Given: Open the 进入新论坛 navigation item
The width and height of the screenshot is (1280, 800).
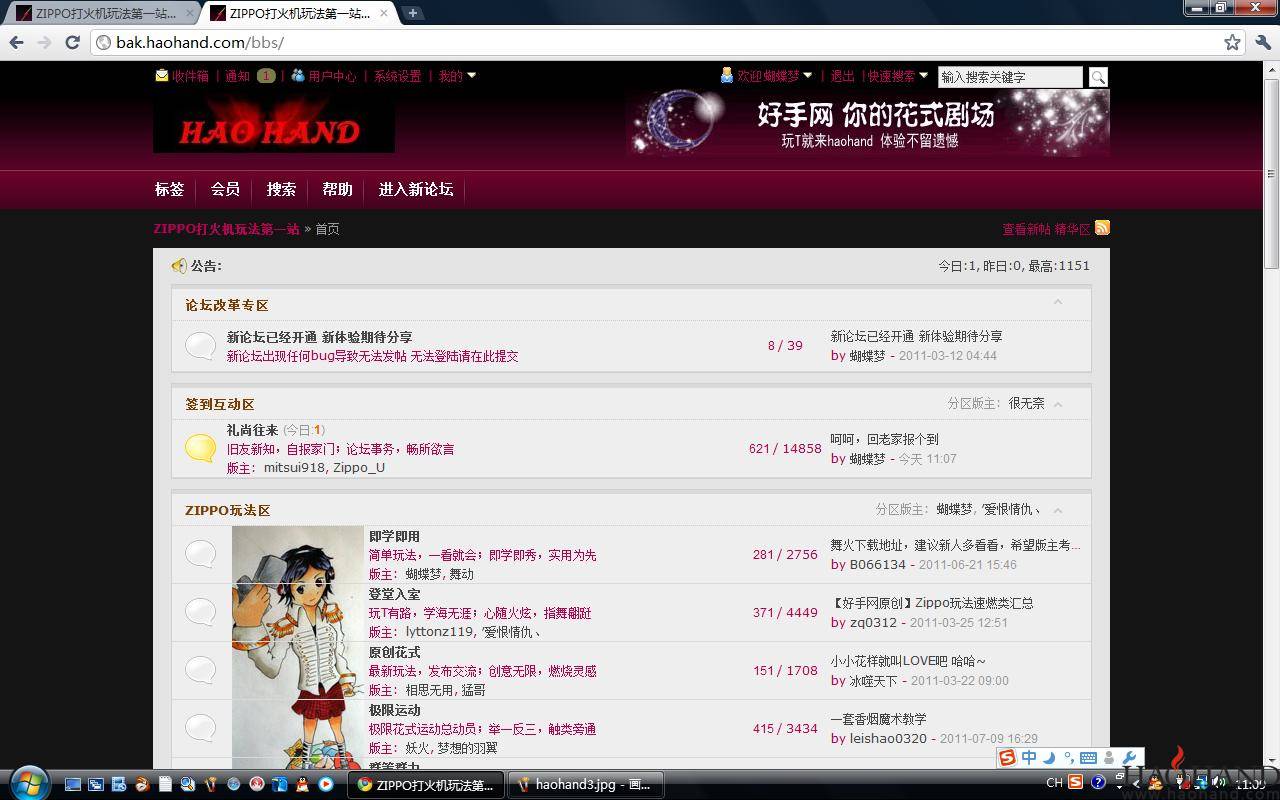Looking at the screenshot, I should (416, 189).
